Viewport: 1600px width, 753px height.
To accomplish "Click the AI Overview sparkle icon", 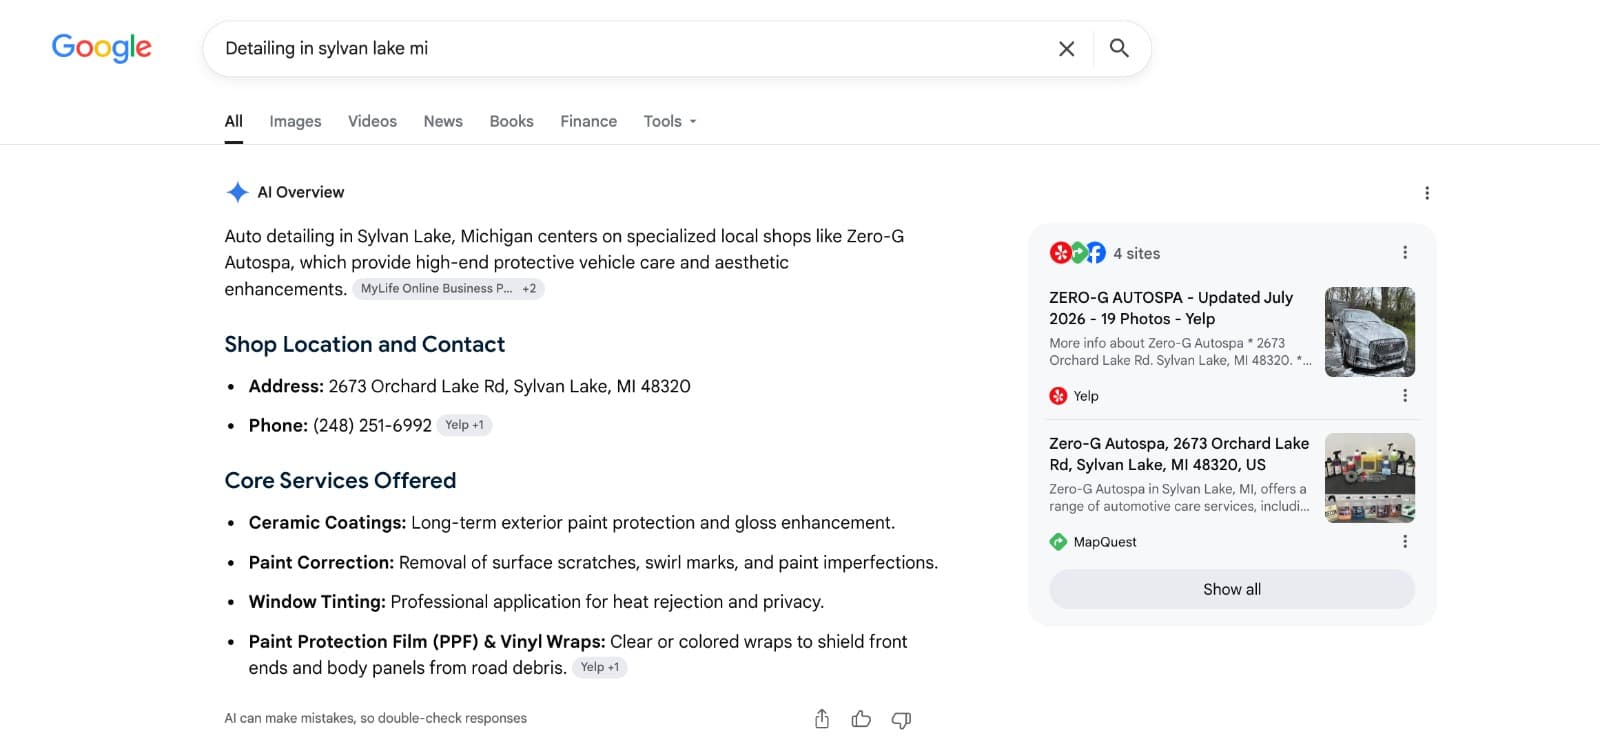I will pyautogui.click(x=237, y=192).
